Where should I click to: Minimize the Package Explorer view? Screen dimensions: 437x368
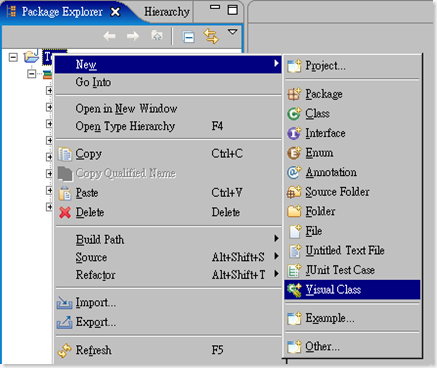tap(215, 7)
